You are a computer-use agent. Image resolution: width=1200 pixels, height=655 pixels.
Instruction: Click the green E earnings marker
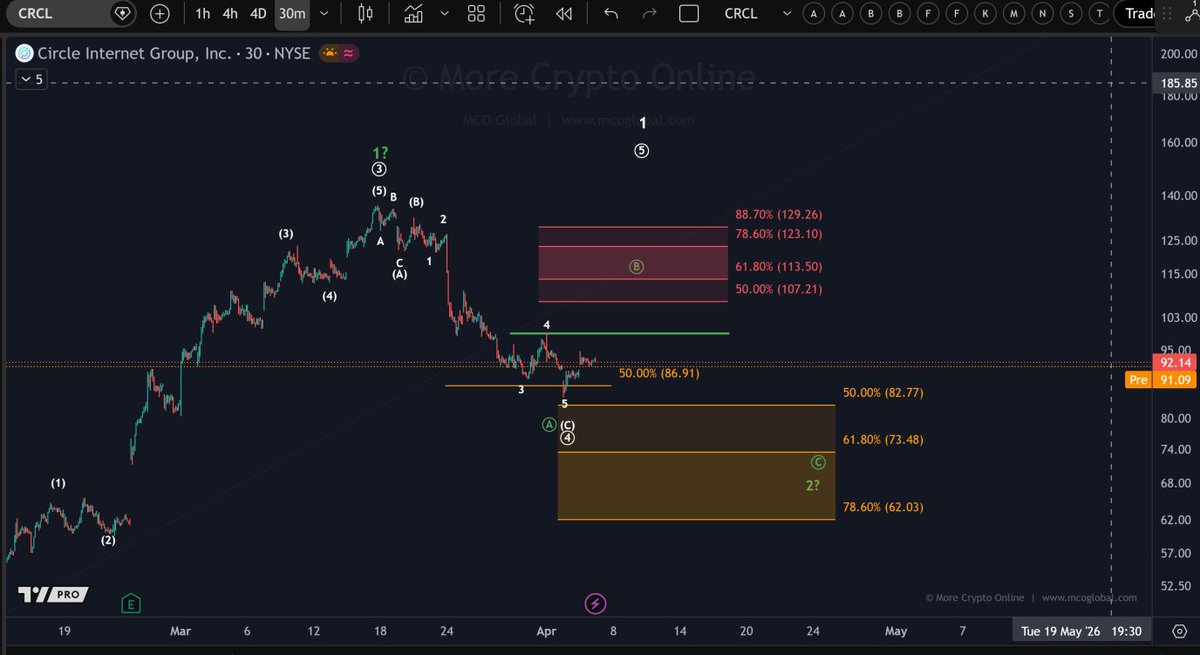[x=131, y=603]
